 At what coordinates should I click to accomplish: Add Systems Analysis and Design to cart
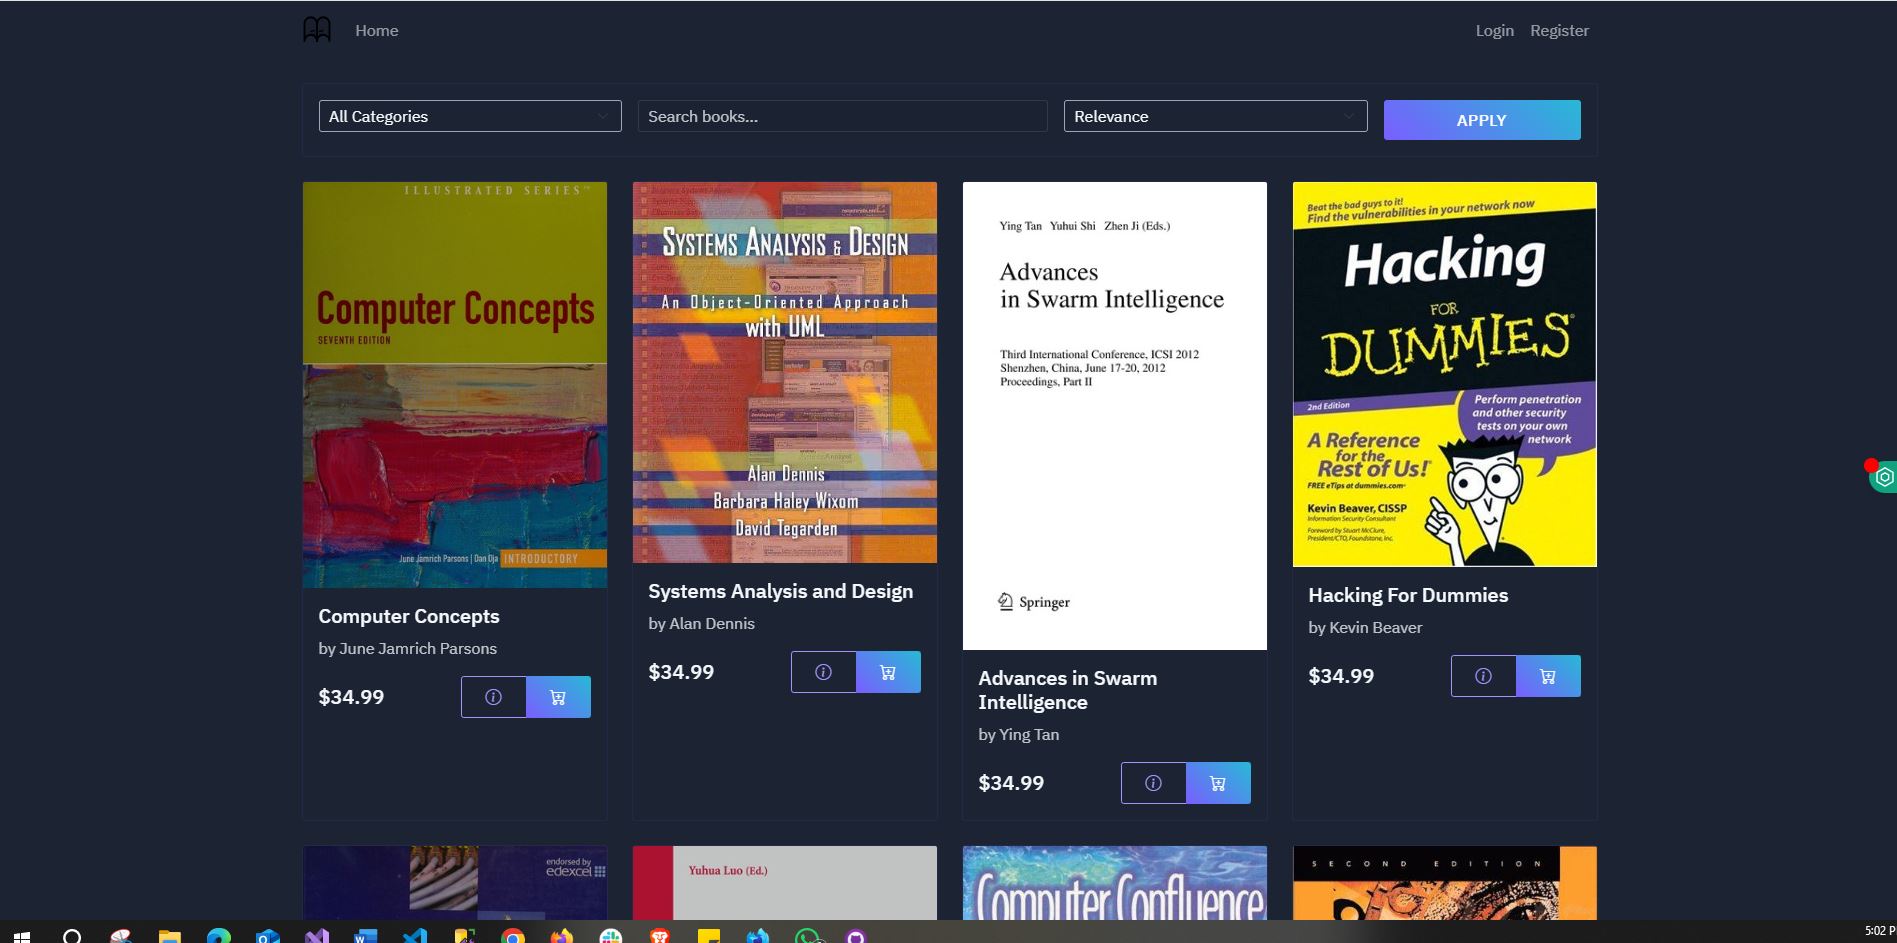(x=888, y=672)
